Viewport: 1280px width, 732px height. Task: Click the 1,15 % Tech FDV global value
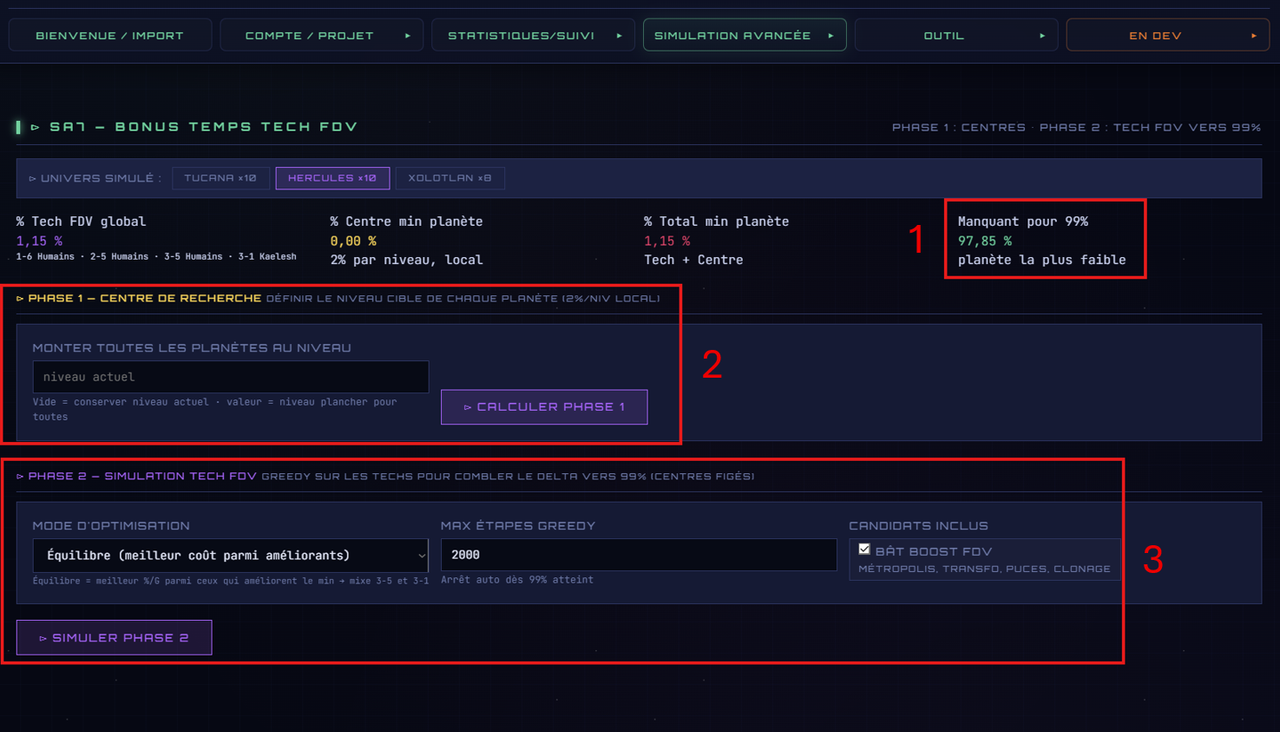click(x=39, y=241)
